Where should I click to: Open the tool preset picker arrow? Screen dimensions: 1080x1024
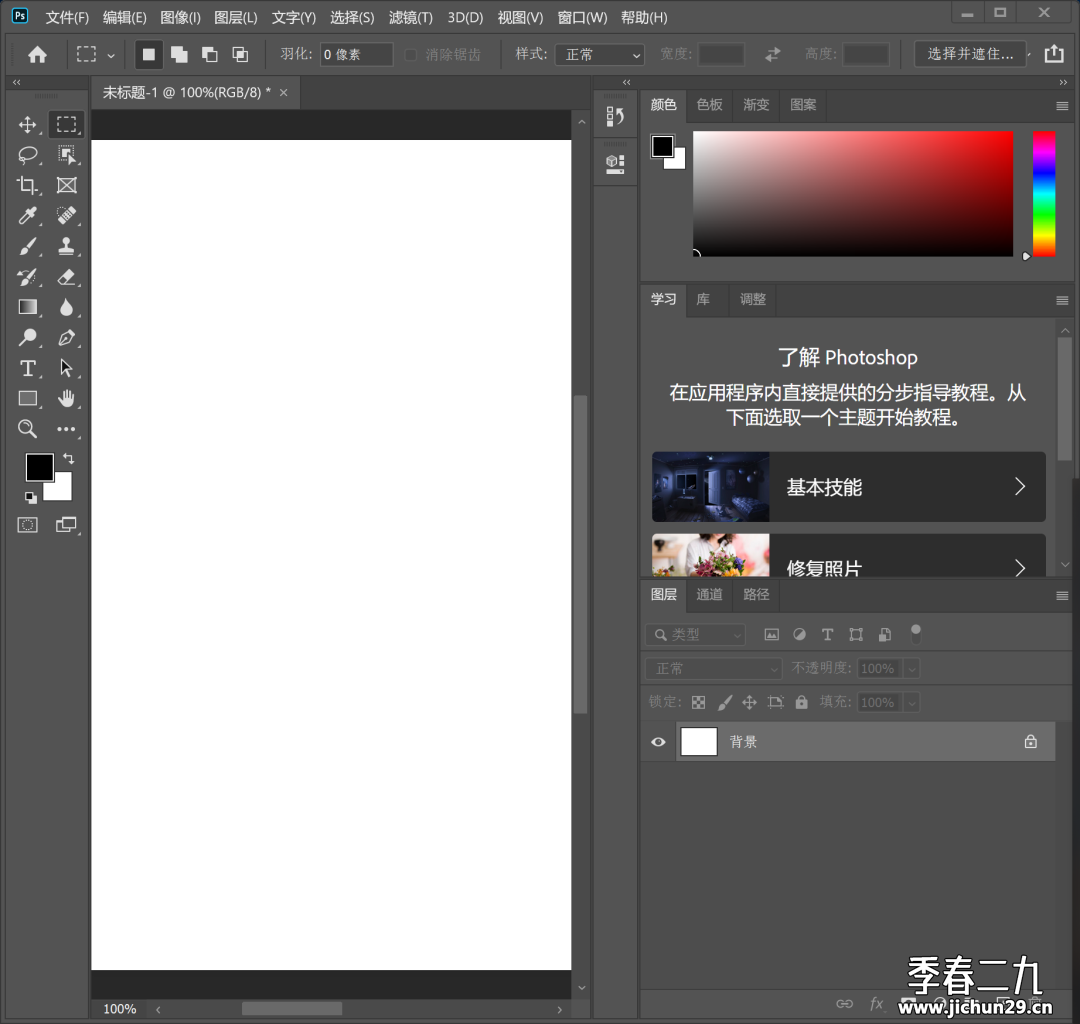point(111,56)
